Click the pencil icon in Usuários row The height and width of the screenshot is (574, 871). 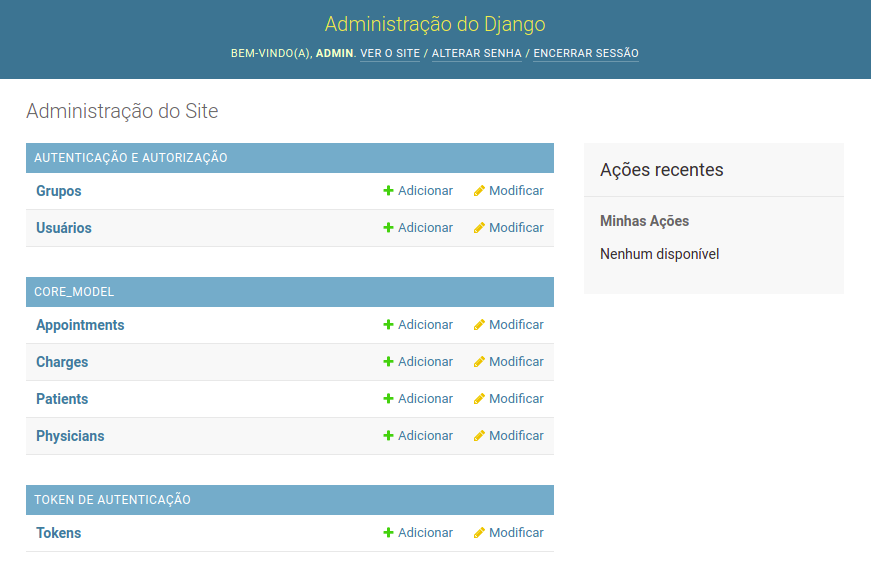[x=479, y=228]
